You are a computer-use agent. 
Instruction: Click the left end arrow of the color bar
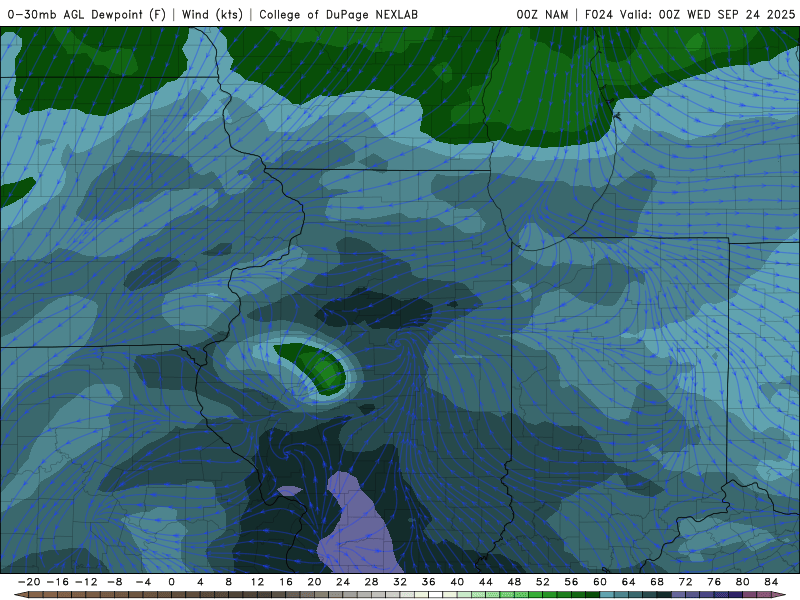(20, 595)
